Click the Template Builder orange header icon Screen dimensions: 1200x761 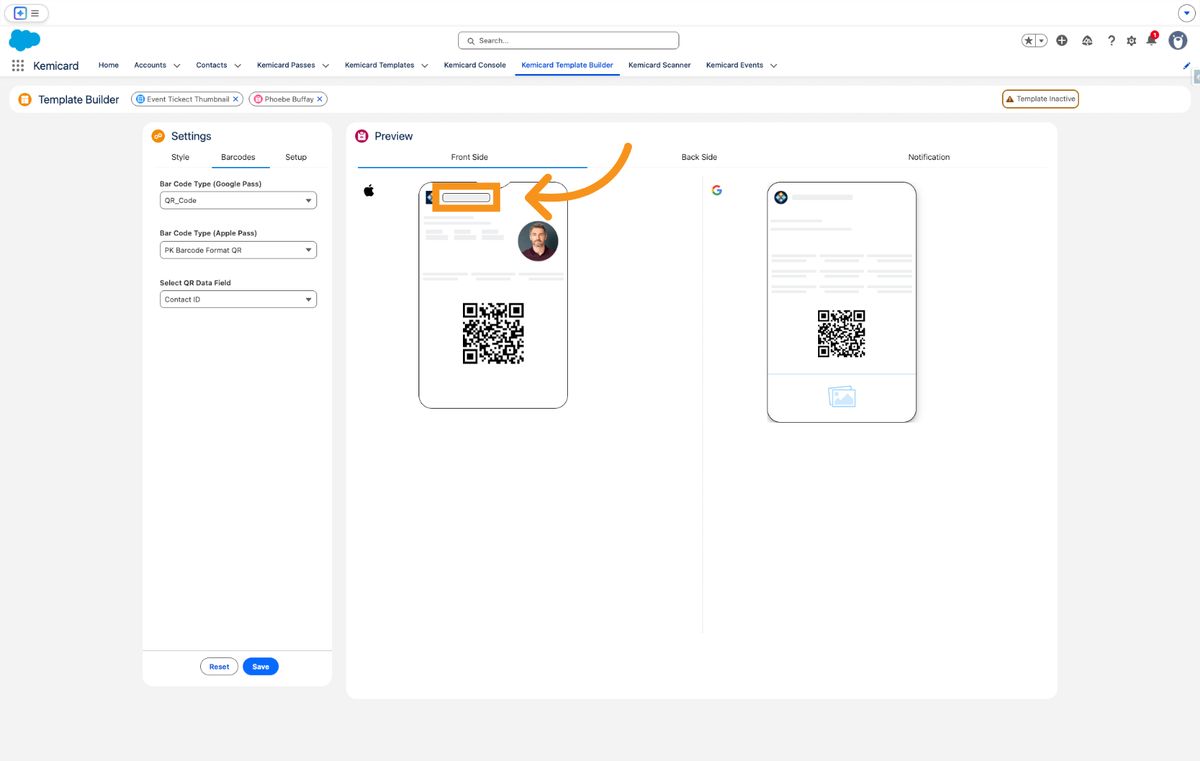tap(25, 99)
